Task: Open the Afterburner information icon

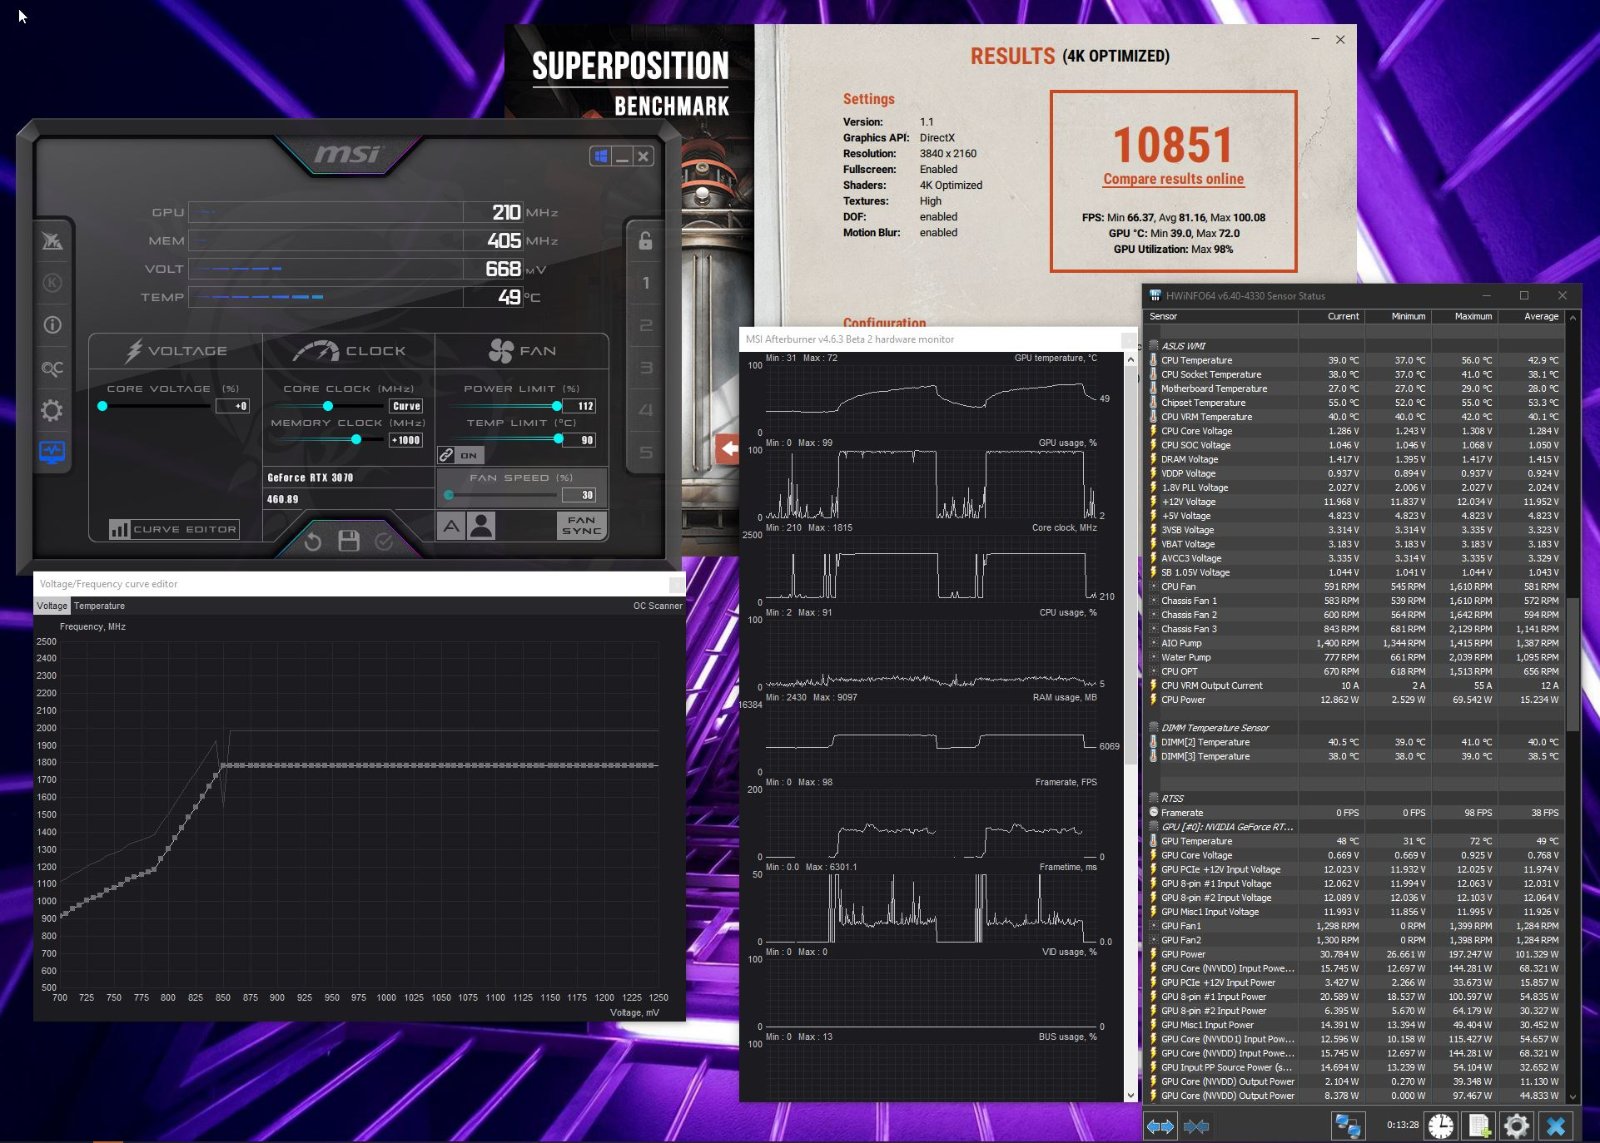Action: tap(52, 325)
